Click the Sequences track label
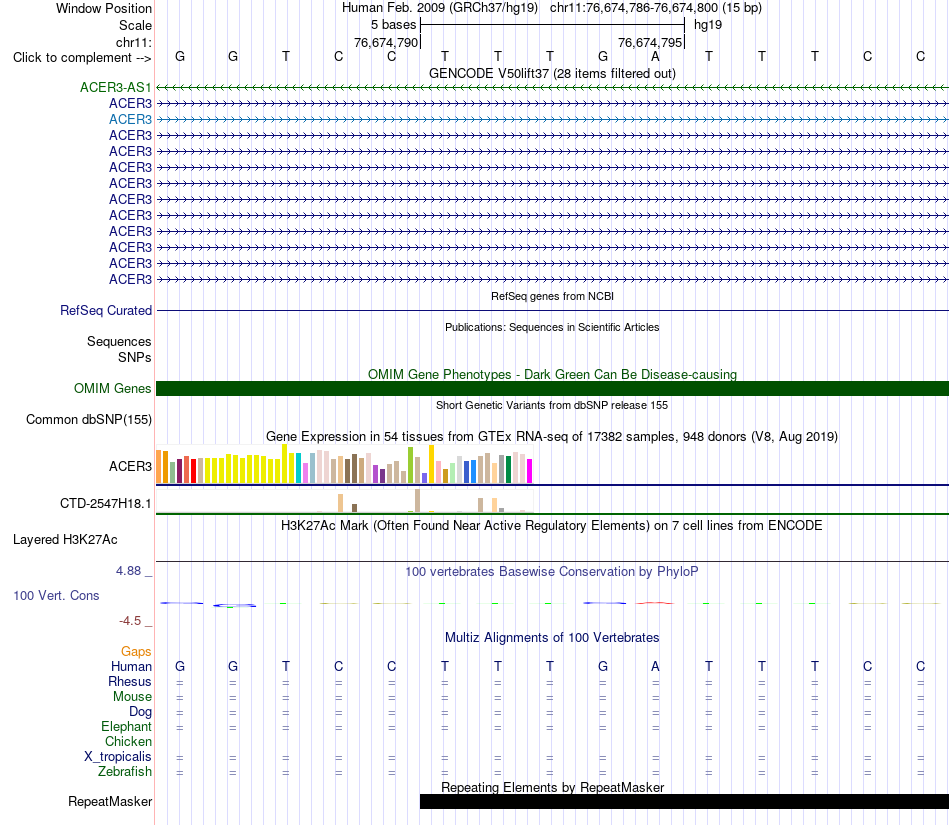Viewport: 950px width, 825px height. coord(119,342)
